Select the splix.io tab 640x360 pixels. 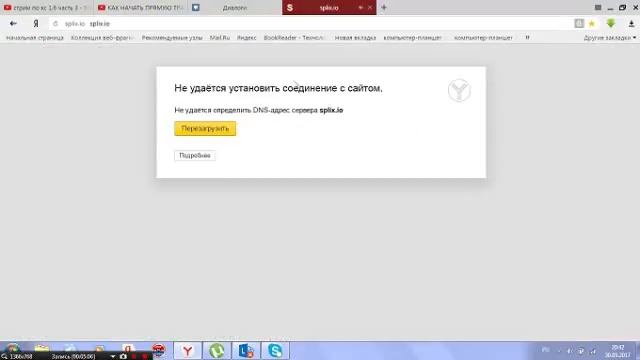(x=329, y=7)
